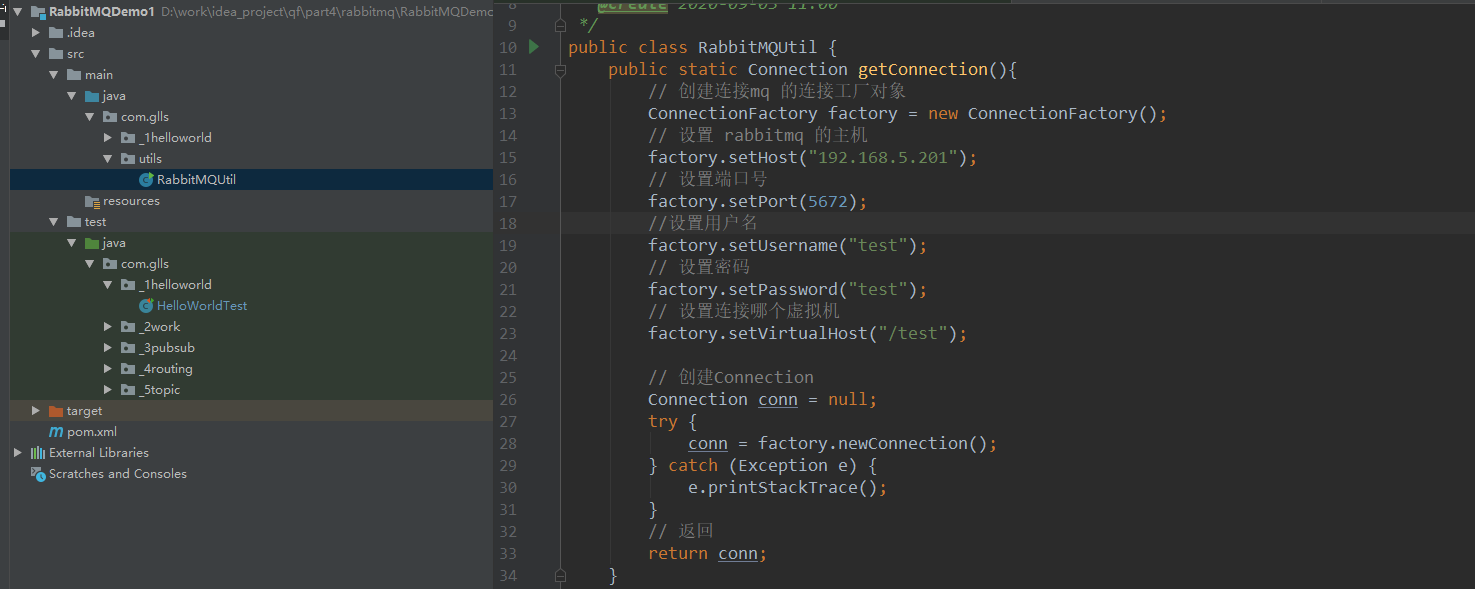1475x589 pixels.
Task: Select com.glls package label under test
Action: pyautogui.click(x=145, y=264)
